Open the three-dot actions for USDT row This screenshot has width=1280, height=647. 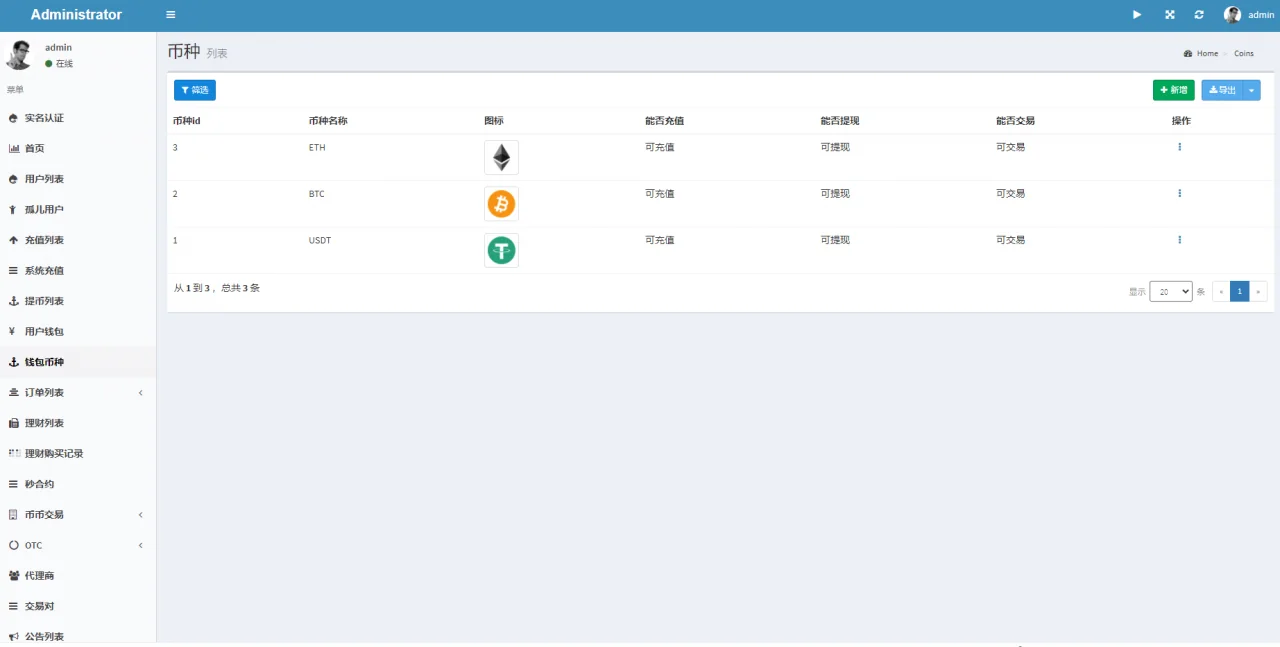click(x=1179, y=240)
